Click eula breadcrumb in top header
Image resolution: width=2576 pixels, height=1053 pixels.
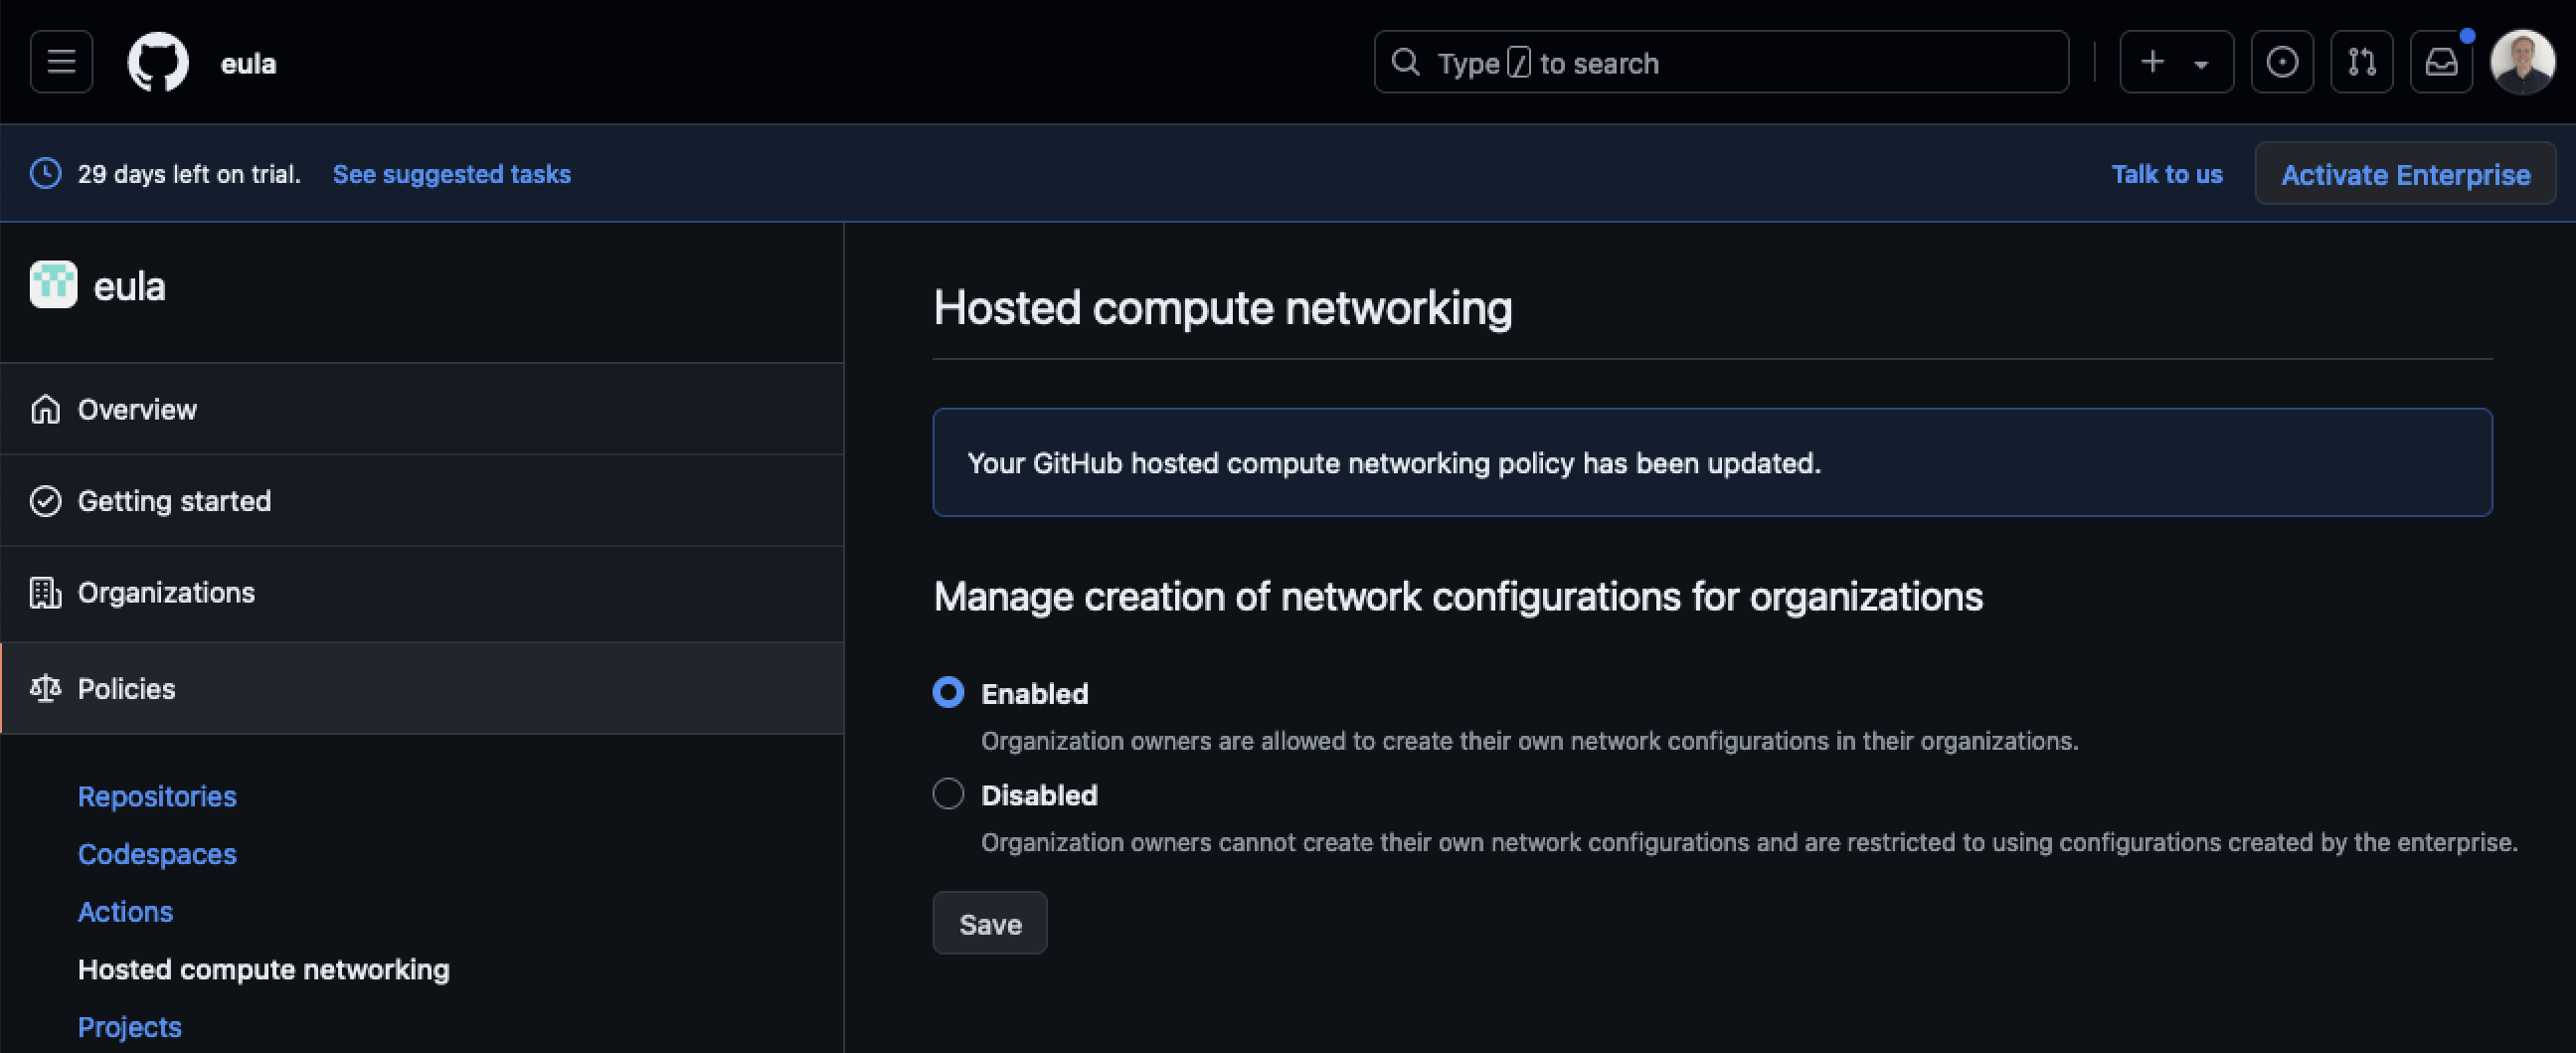[248, 63]
